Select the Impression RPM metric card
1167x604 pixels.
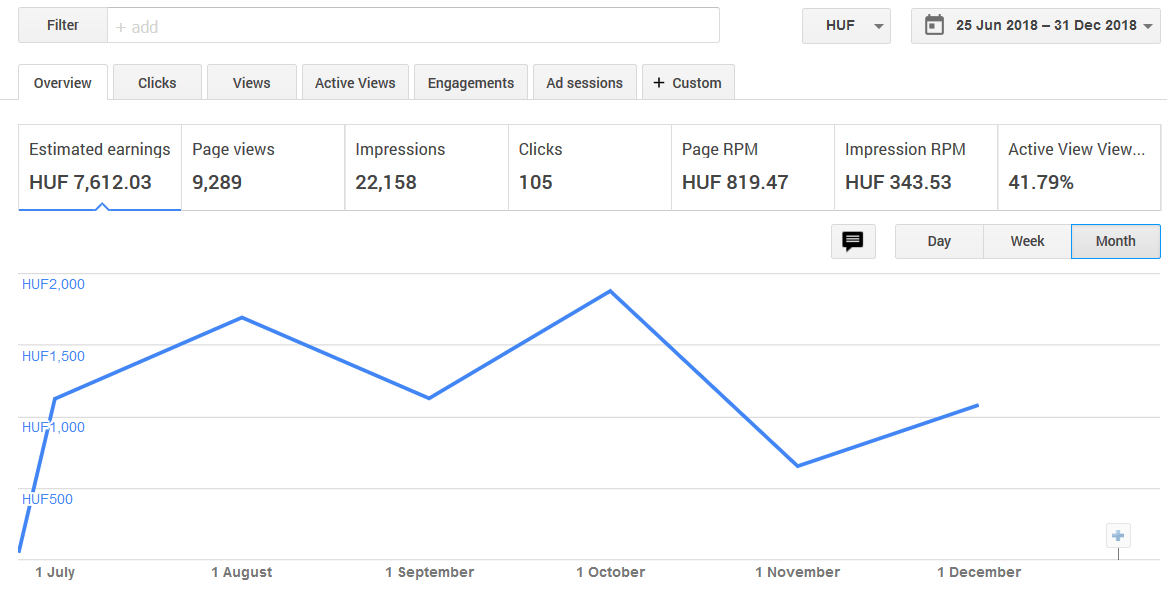point(915,167)
